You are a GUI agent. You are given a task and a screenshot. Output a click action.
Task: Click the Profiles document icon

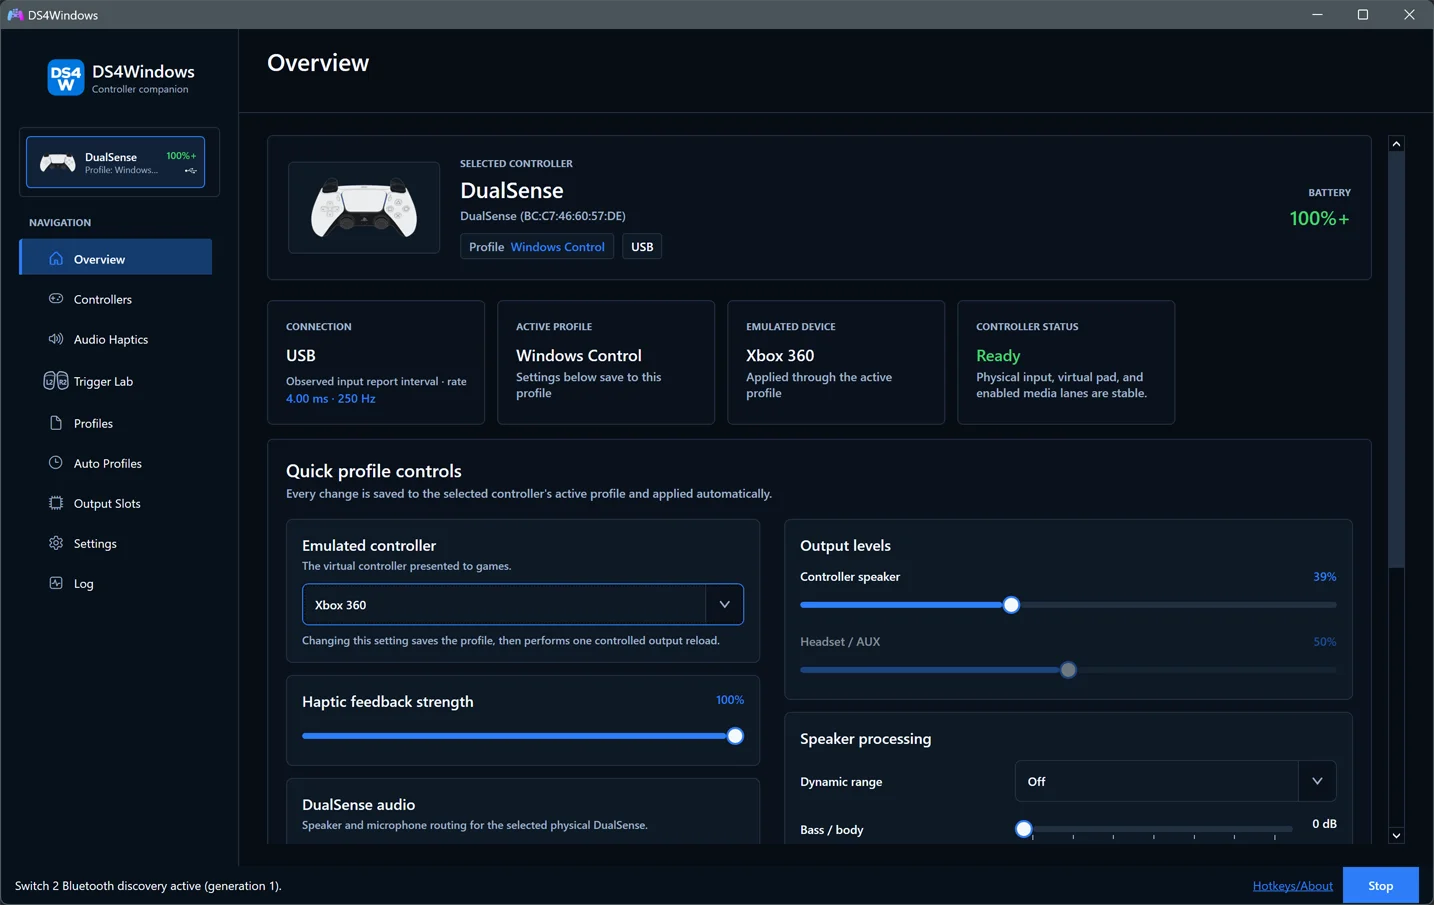point(56,423)
